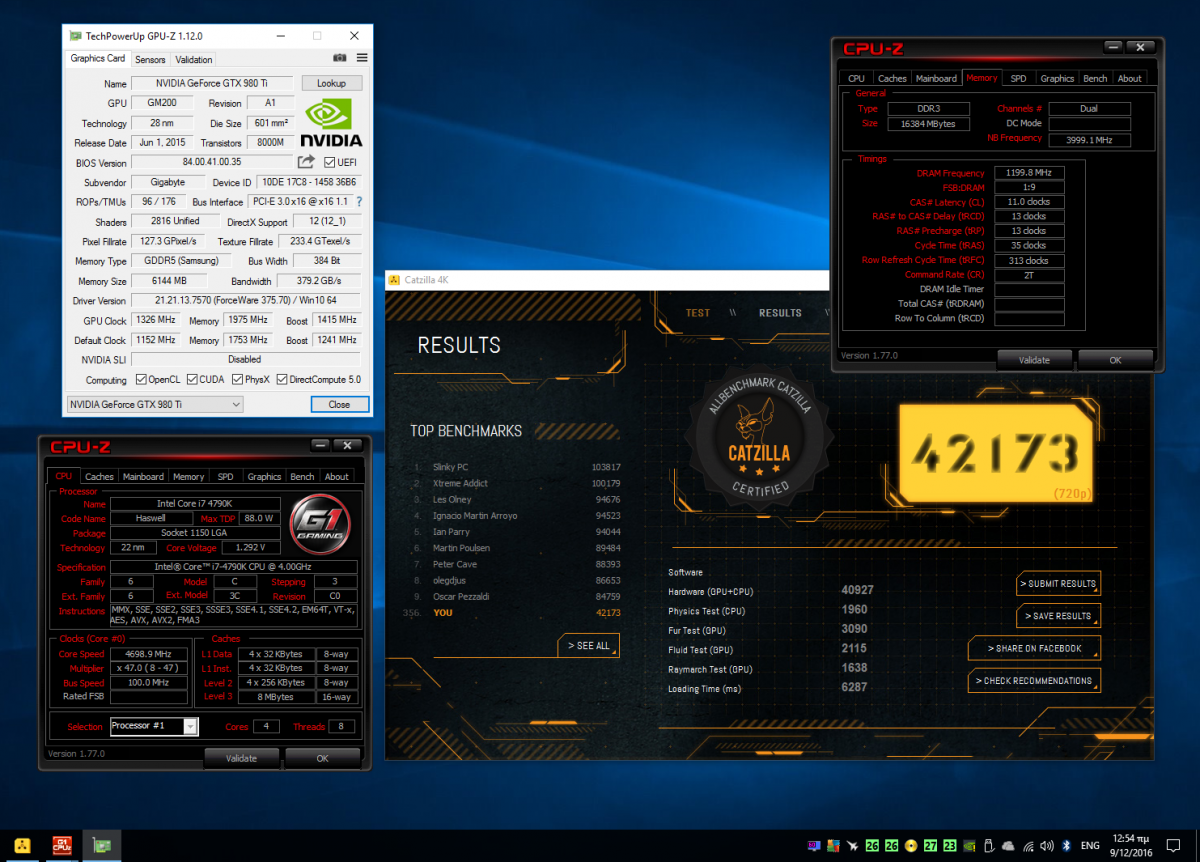Open the About tab in Memory window
This screenshot has width=1200, height=862.
click(x=1130, y=78)
